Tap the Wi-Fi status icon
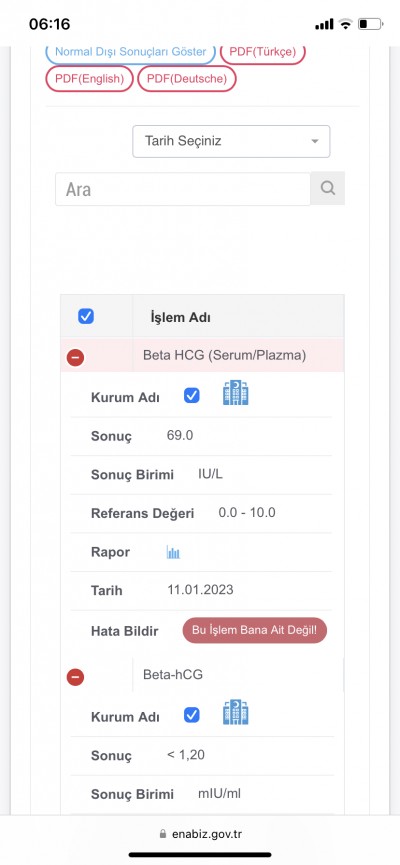The height and width of the screenshot is (865, 400). 346,24
